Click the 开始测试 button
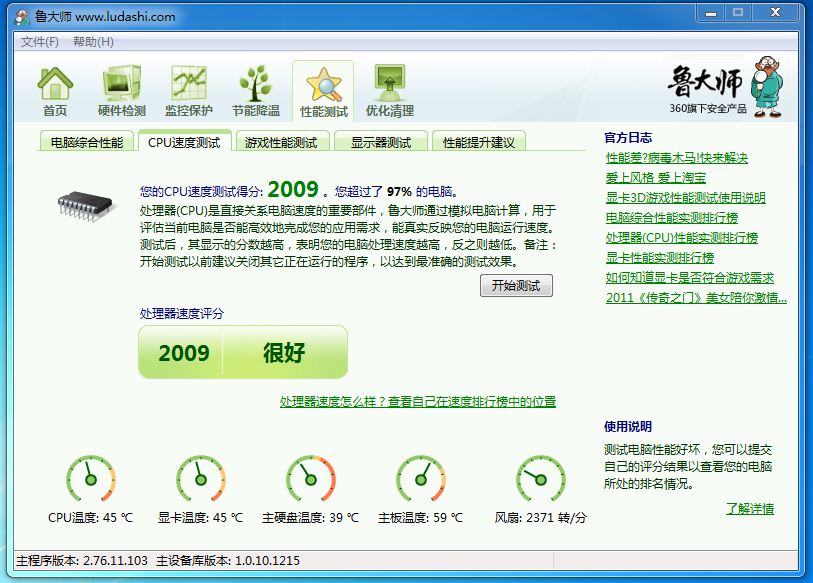The width and height of the screenshot is (813, 583). (x=516, y=286)
